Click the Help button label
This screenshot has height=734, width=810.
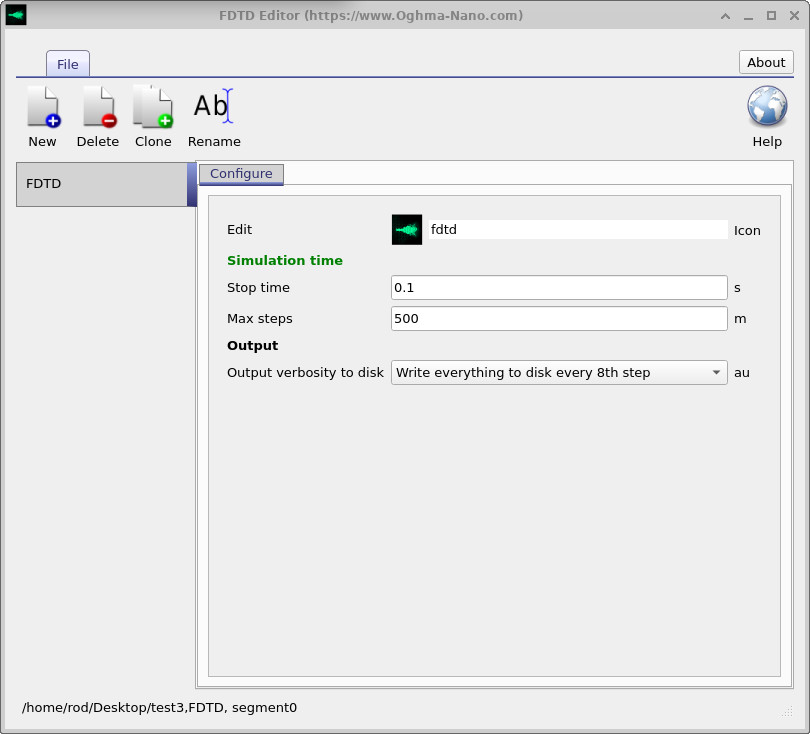pos(766,141)
